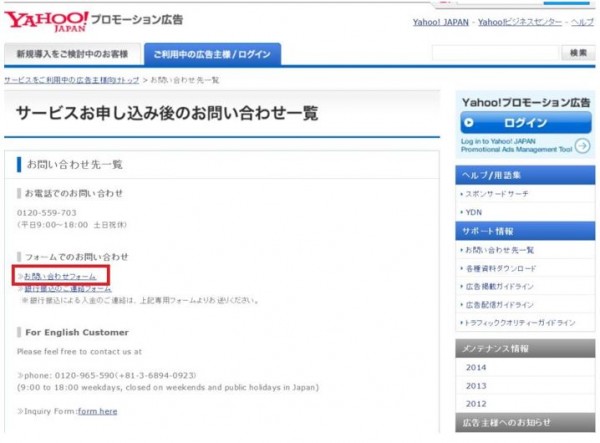The image size is (600, 443).
Task: Click the メンテナンス情報 sidebar header
Action: (x=525, y=349)
